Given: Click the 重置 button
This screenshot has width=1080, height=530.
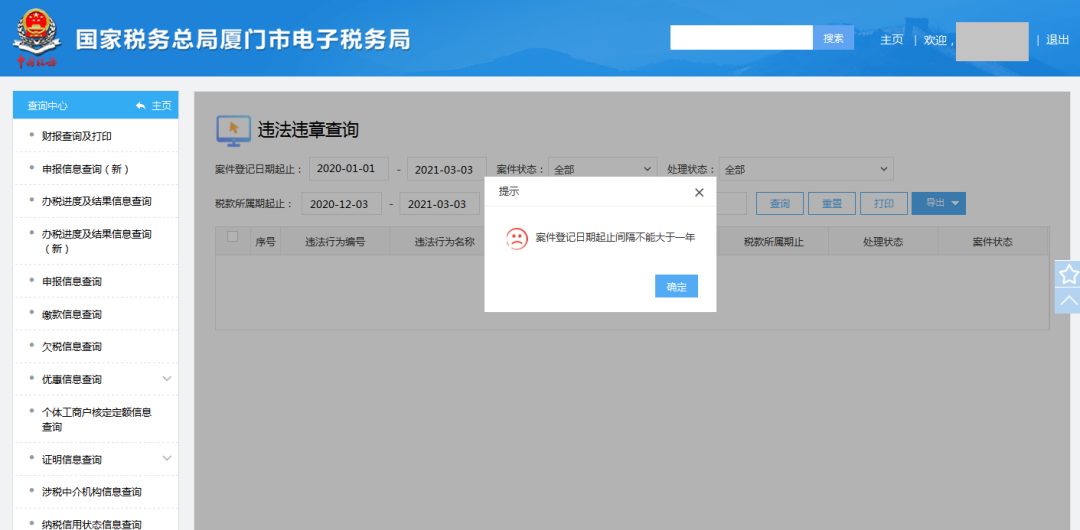Looking at the screenshot, I should click(832, 204).
